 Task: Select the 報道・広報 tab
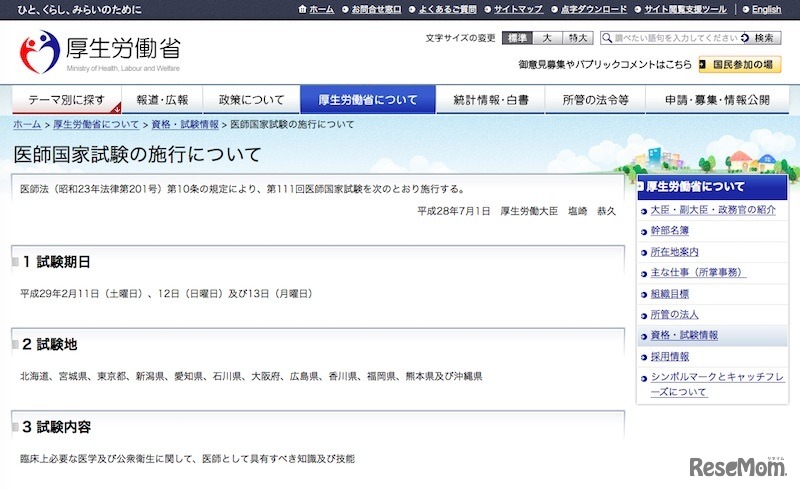[162, 100]
